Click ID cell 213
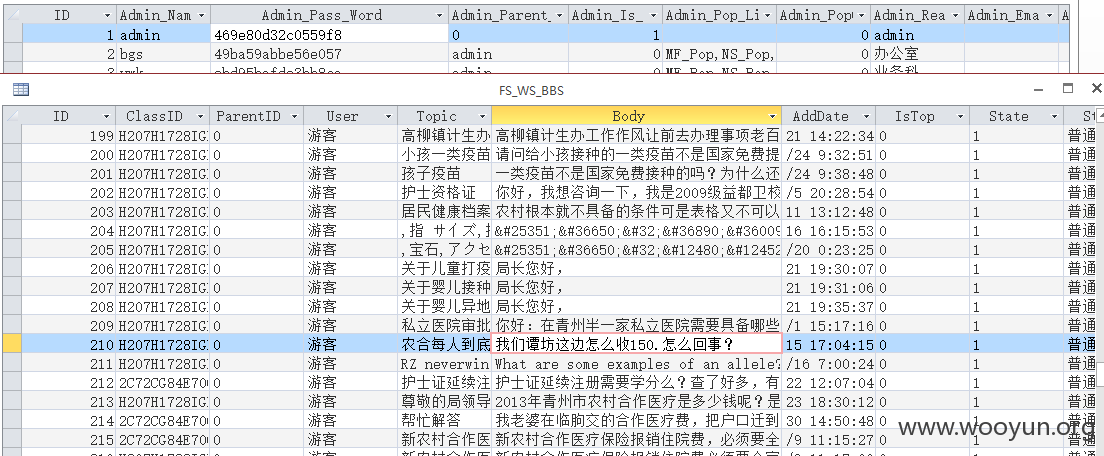This screenshot has width=1104, height=456. click(x=69, y=402)
